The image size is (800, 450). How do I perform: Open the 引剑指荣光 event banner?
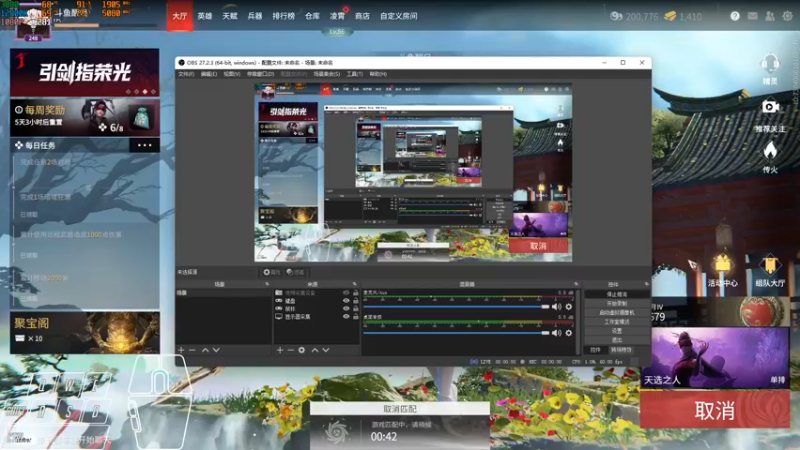click(85, 72)
